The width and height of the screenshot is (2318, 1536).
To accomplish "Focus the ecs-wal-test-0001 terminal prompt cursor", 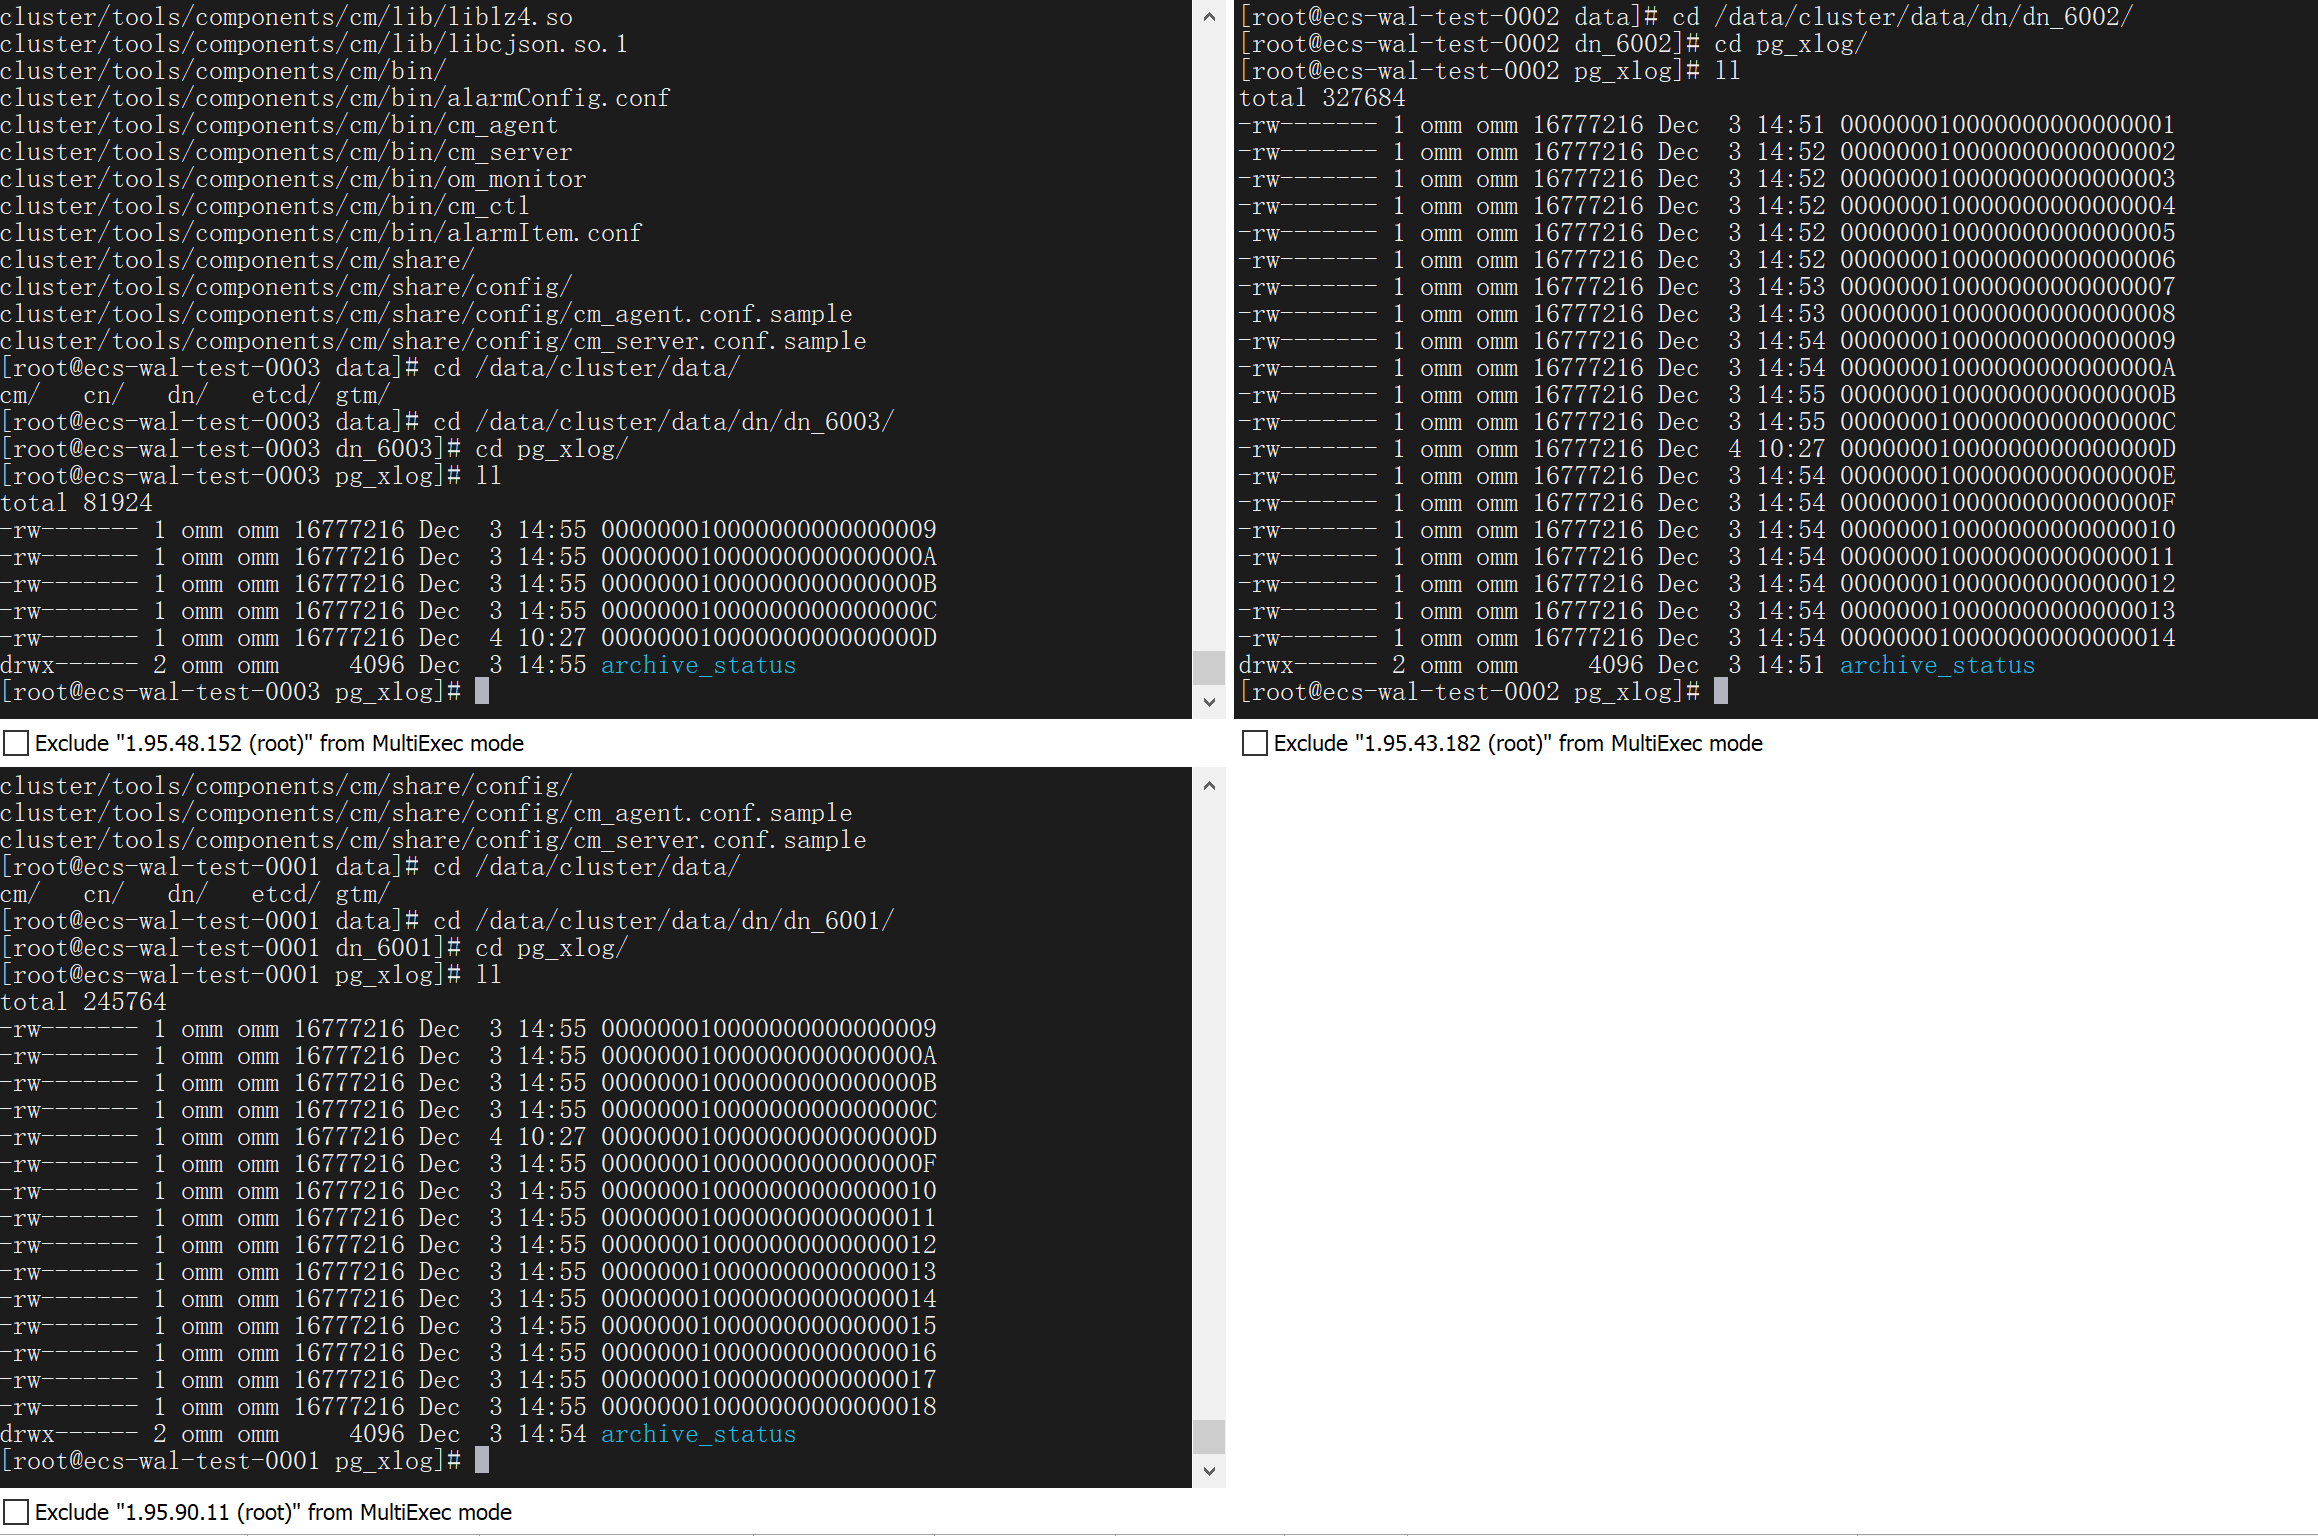I will pyautogui.click(x=482, y=1461).
